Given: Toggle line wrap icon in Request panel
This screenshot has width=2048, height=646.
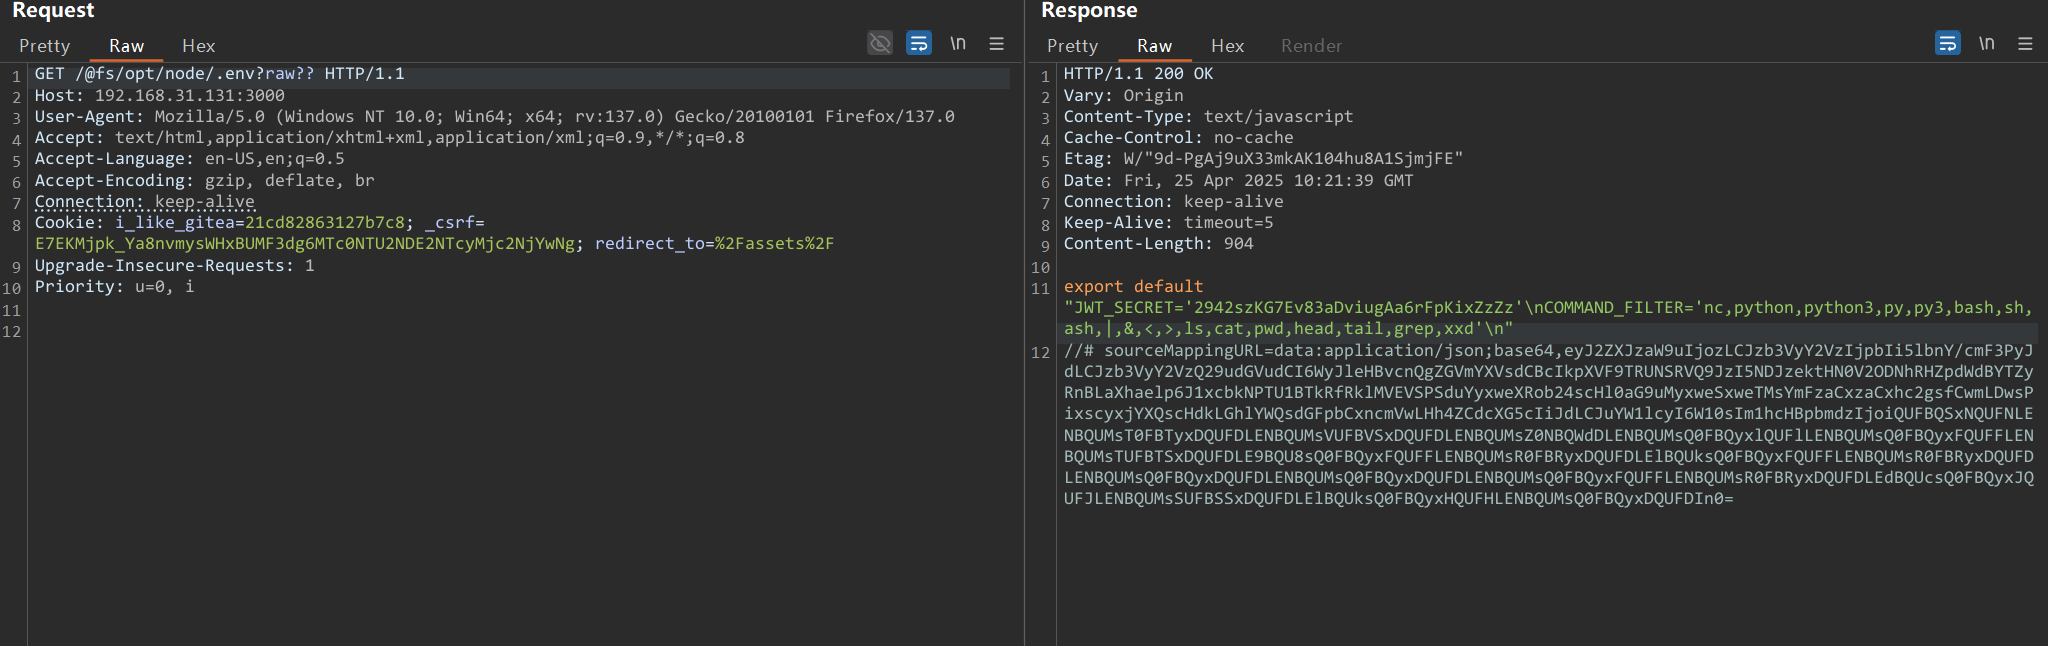Looking at the screenshot, I should click(919, 43).
